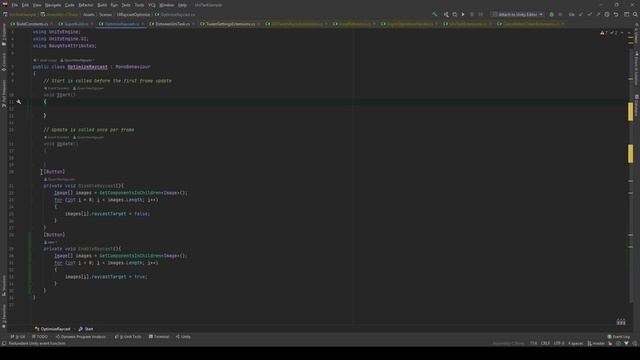
Task: Click the green Build hammer icon
Action: click(x=435, y=14)
